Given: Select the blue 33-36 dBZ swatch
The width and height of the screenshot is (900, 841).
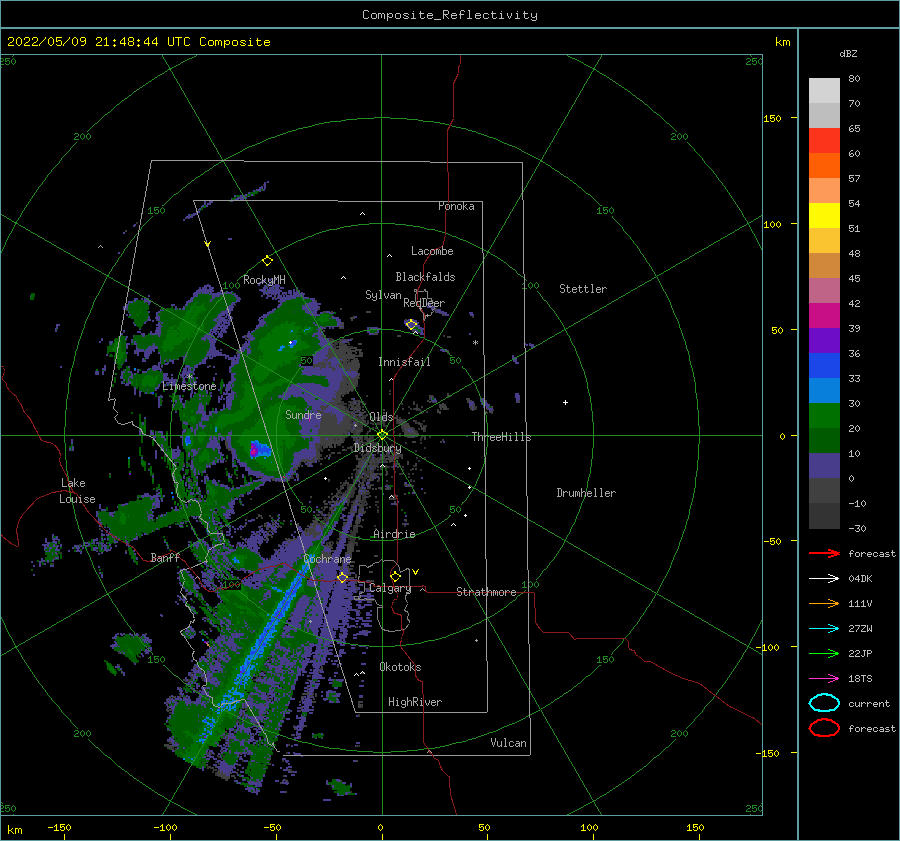Looking at the screenshot, I should tap(824, 366).
